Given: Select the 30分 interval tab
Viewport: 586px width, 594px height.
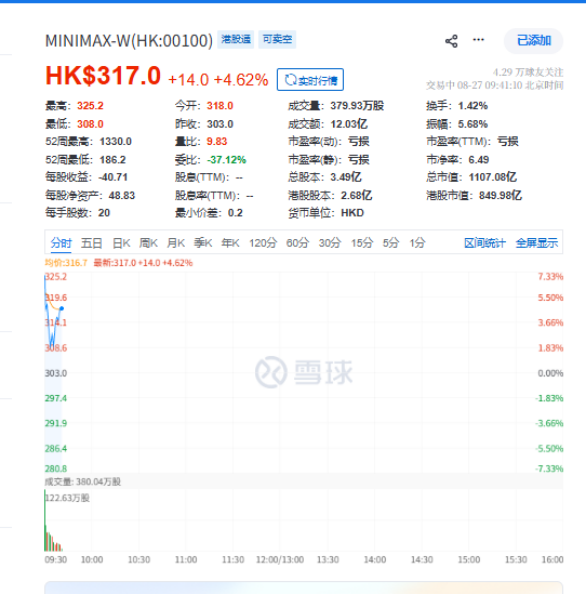Looking at the screenshot, I should click(x=330, y=243).
